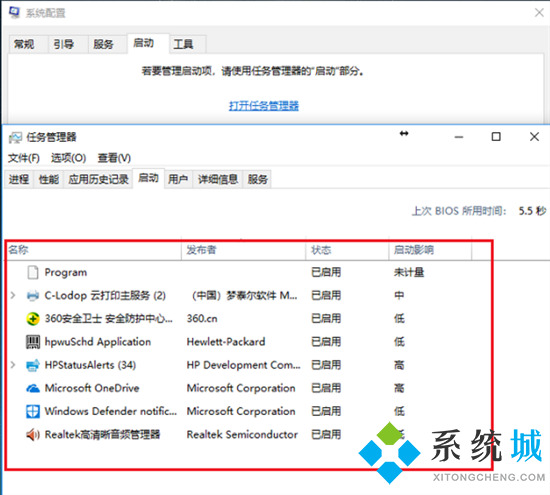Viewport: 550px width, 495px height.
Task: Select Realtek高清晰音频管理器 entry name
Action: (x=102, y=434)
